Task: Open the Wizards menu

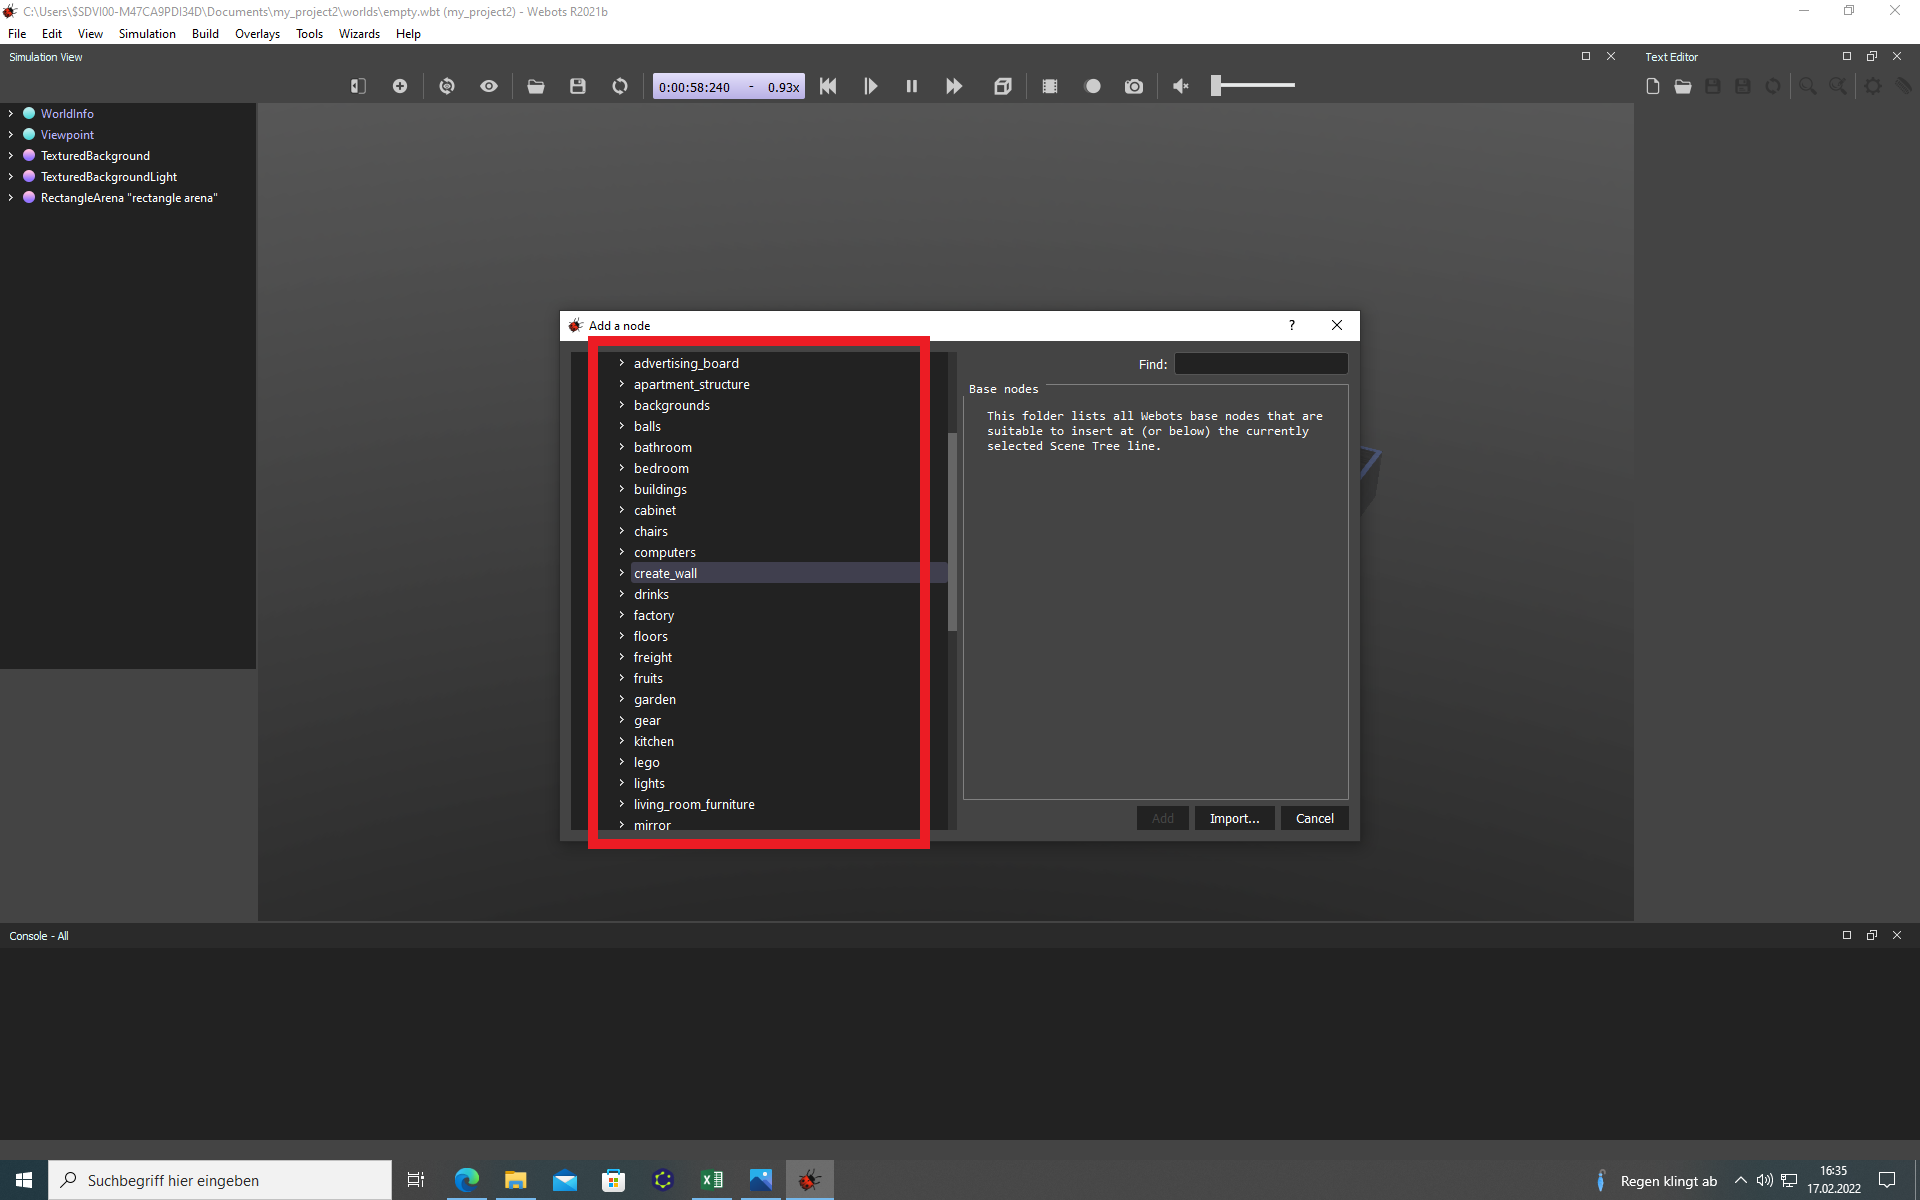Action: [x=359, y=34]
